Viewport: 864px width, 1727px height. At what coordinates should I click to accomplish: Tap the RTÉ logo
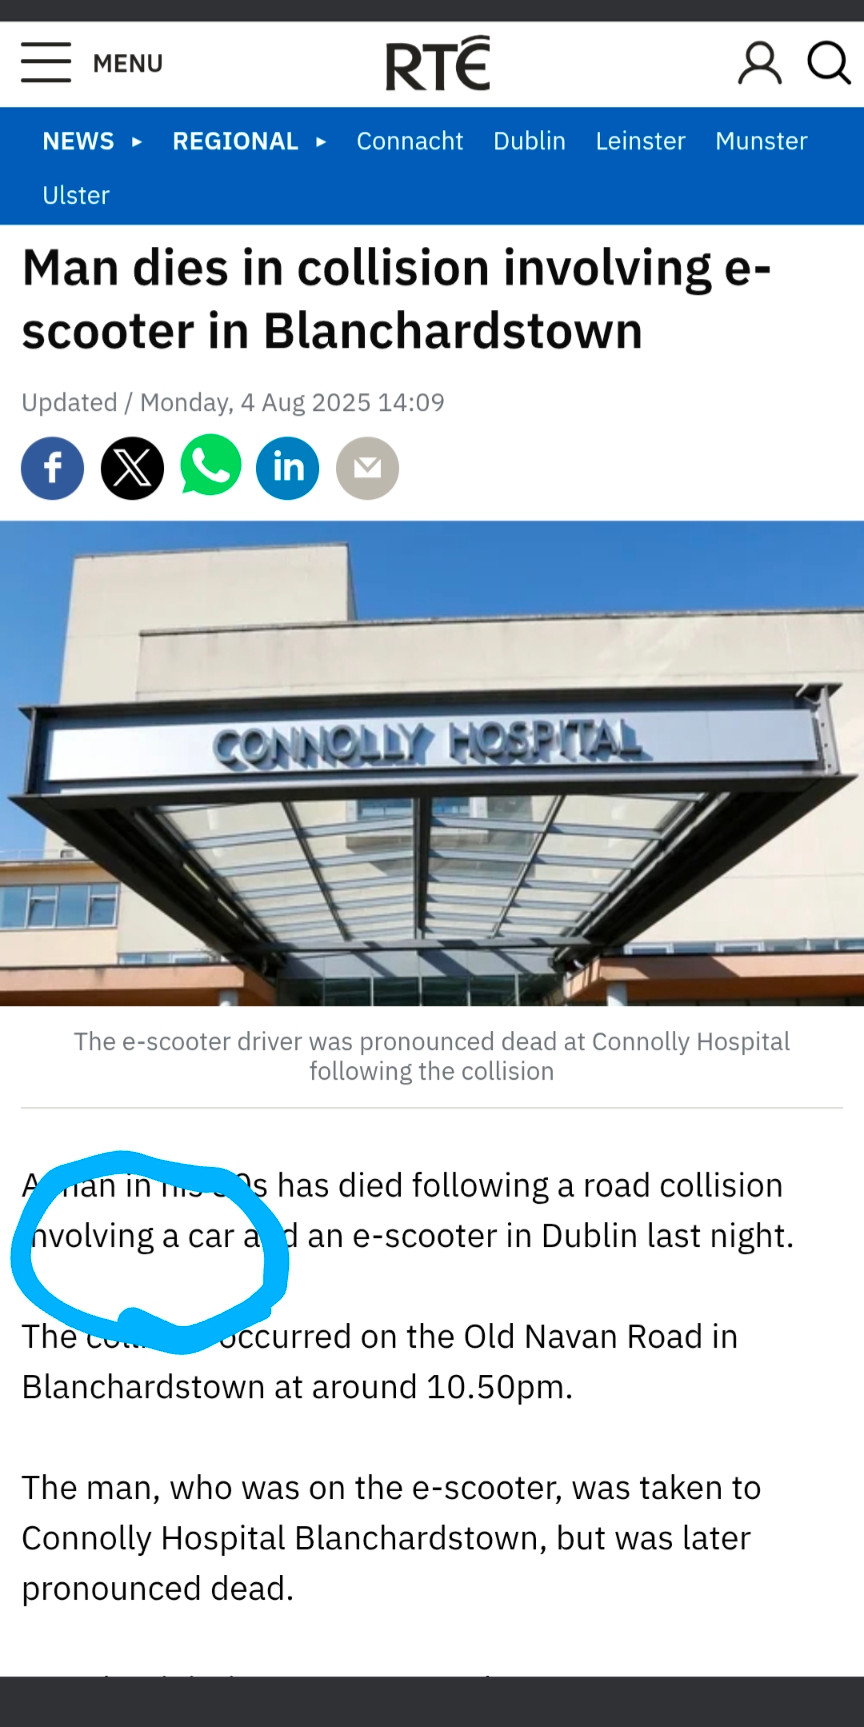(x=438, y=63)
